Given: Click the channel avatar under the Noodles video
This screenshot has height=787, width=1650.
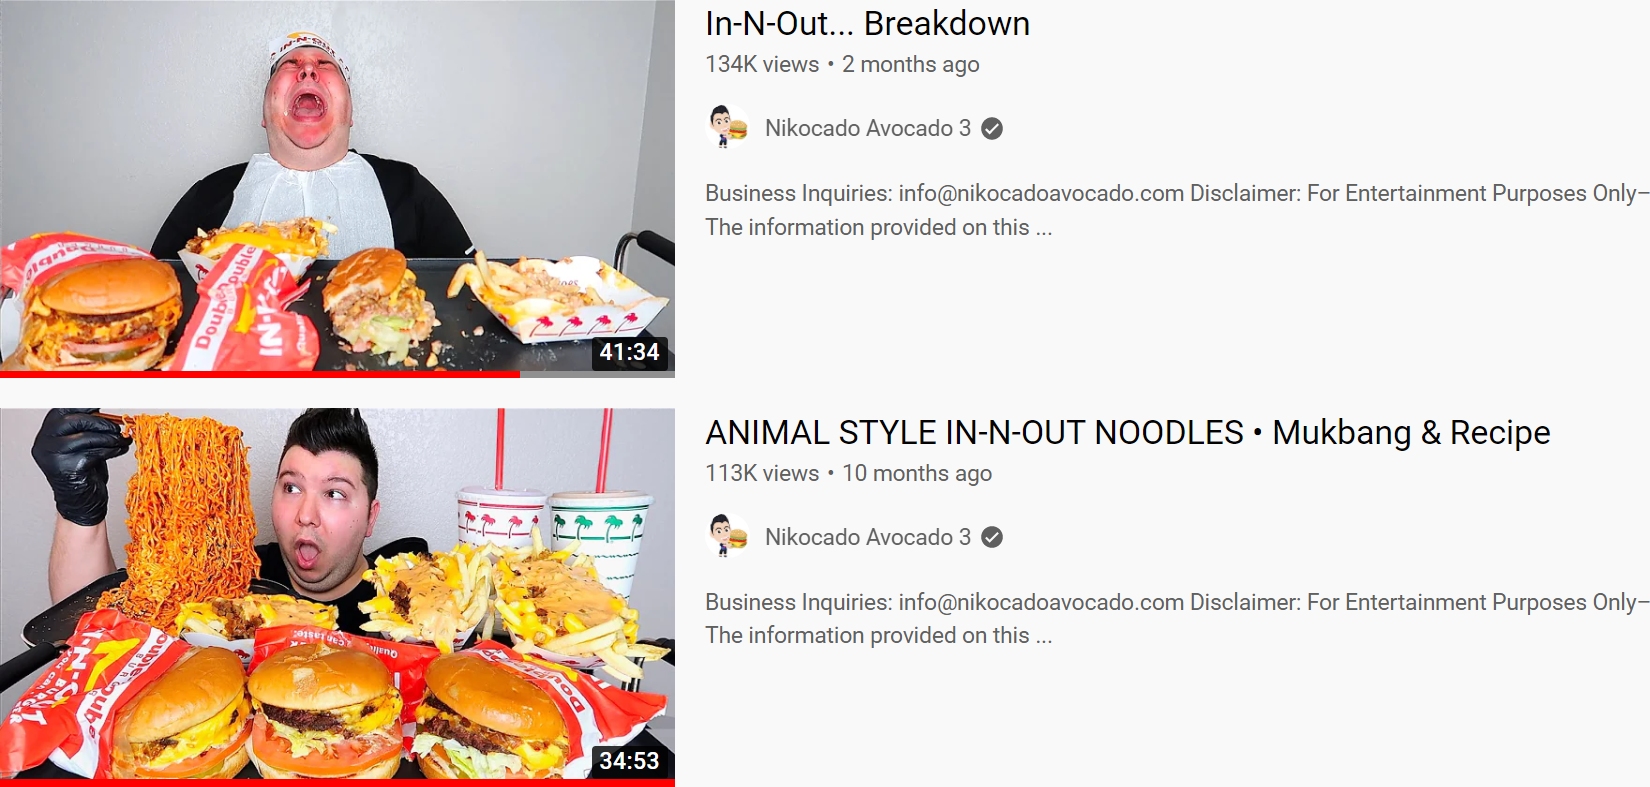Looking at the screenshot, I should (728, 537).
